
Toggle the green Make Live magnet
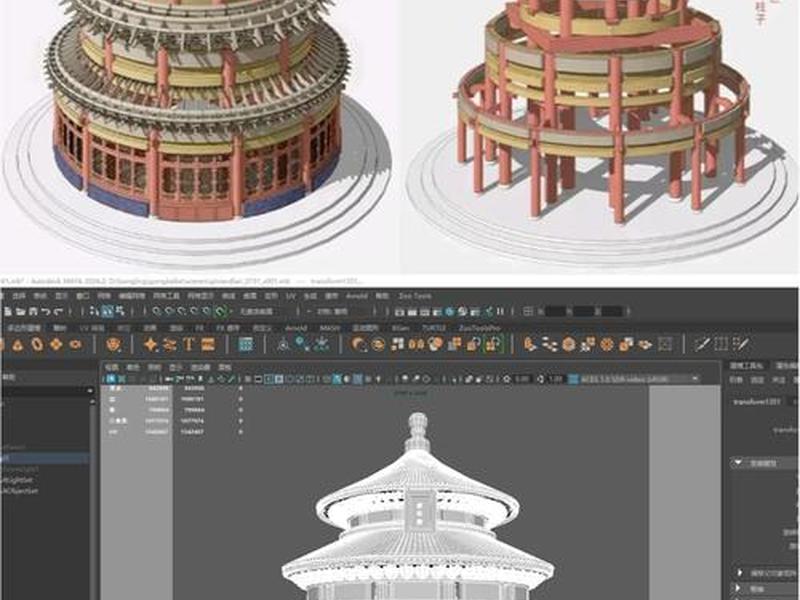pyautogui.click(x=220, y=311)
